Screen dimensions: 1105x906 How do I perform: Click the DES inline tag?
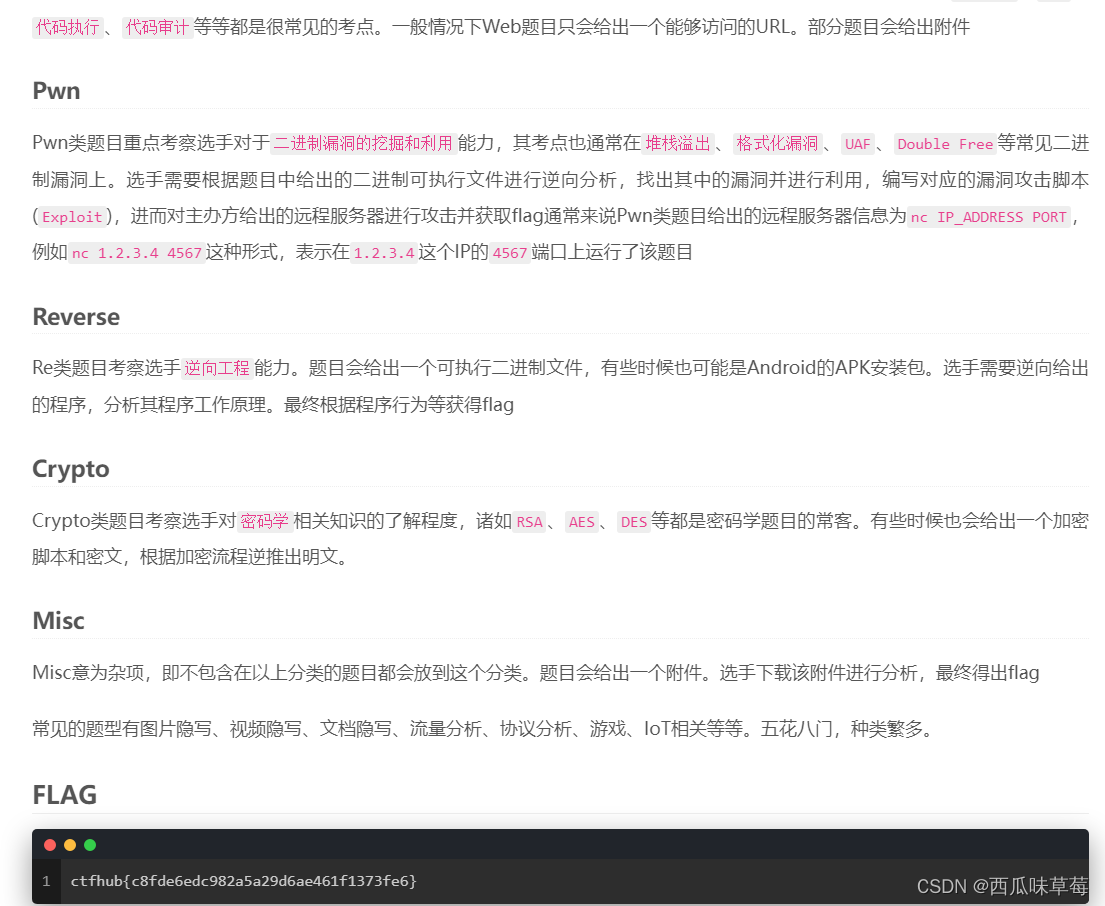click(x=633, y=522)
